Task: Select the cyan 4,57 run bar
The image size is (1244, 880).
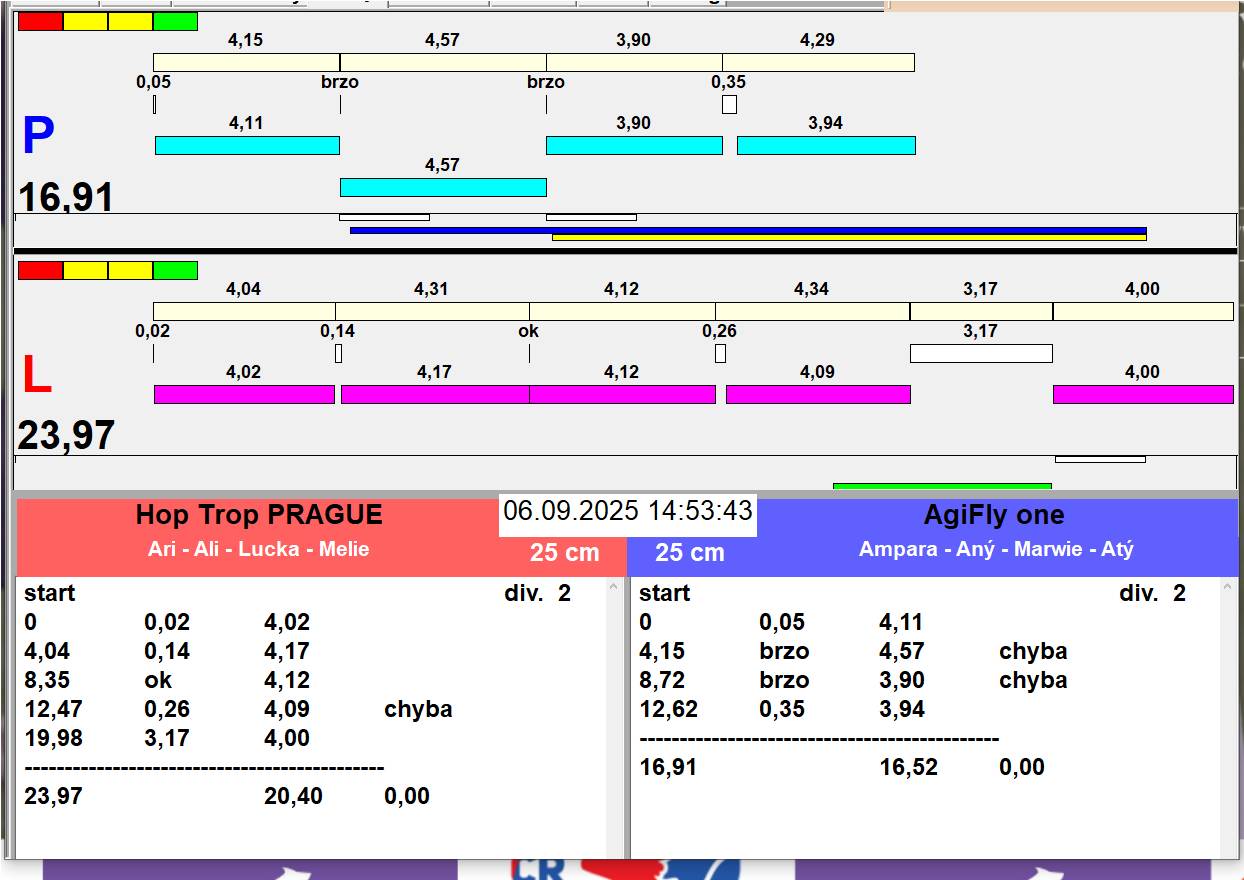Action: [x=443, y=187]
